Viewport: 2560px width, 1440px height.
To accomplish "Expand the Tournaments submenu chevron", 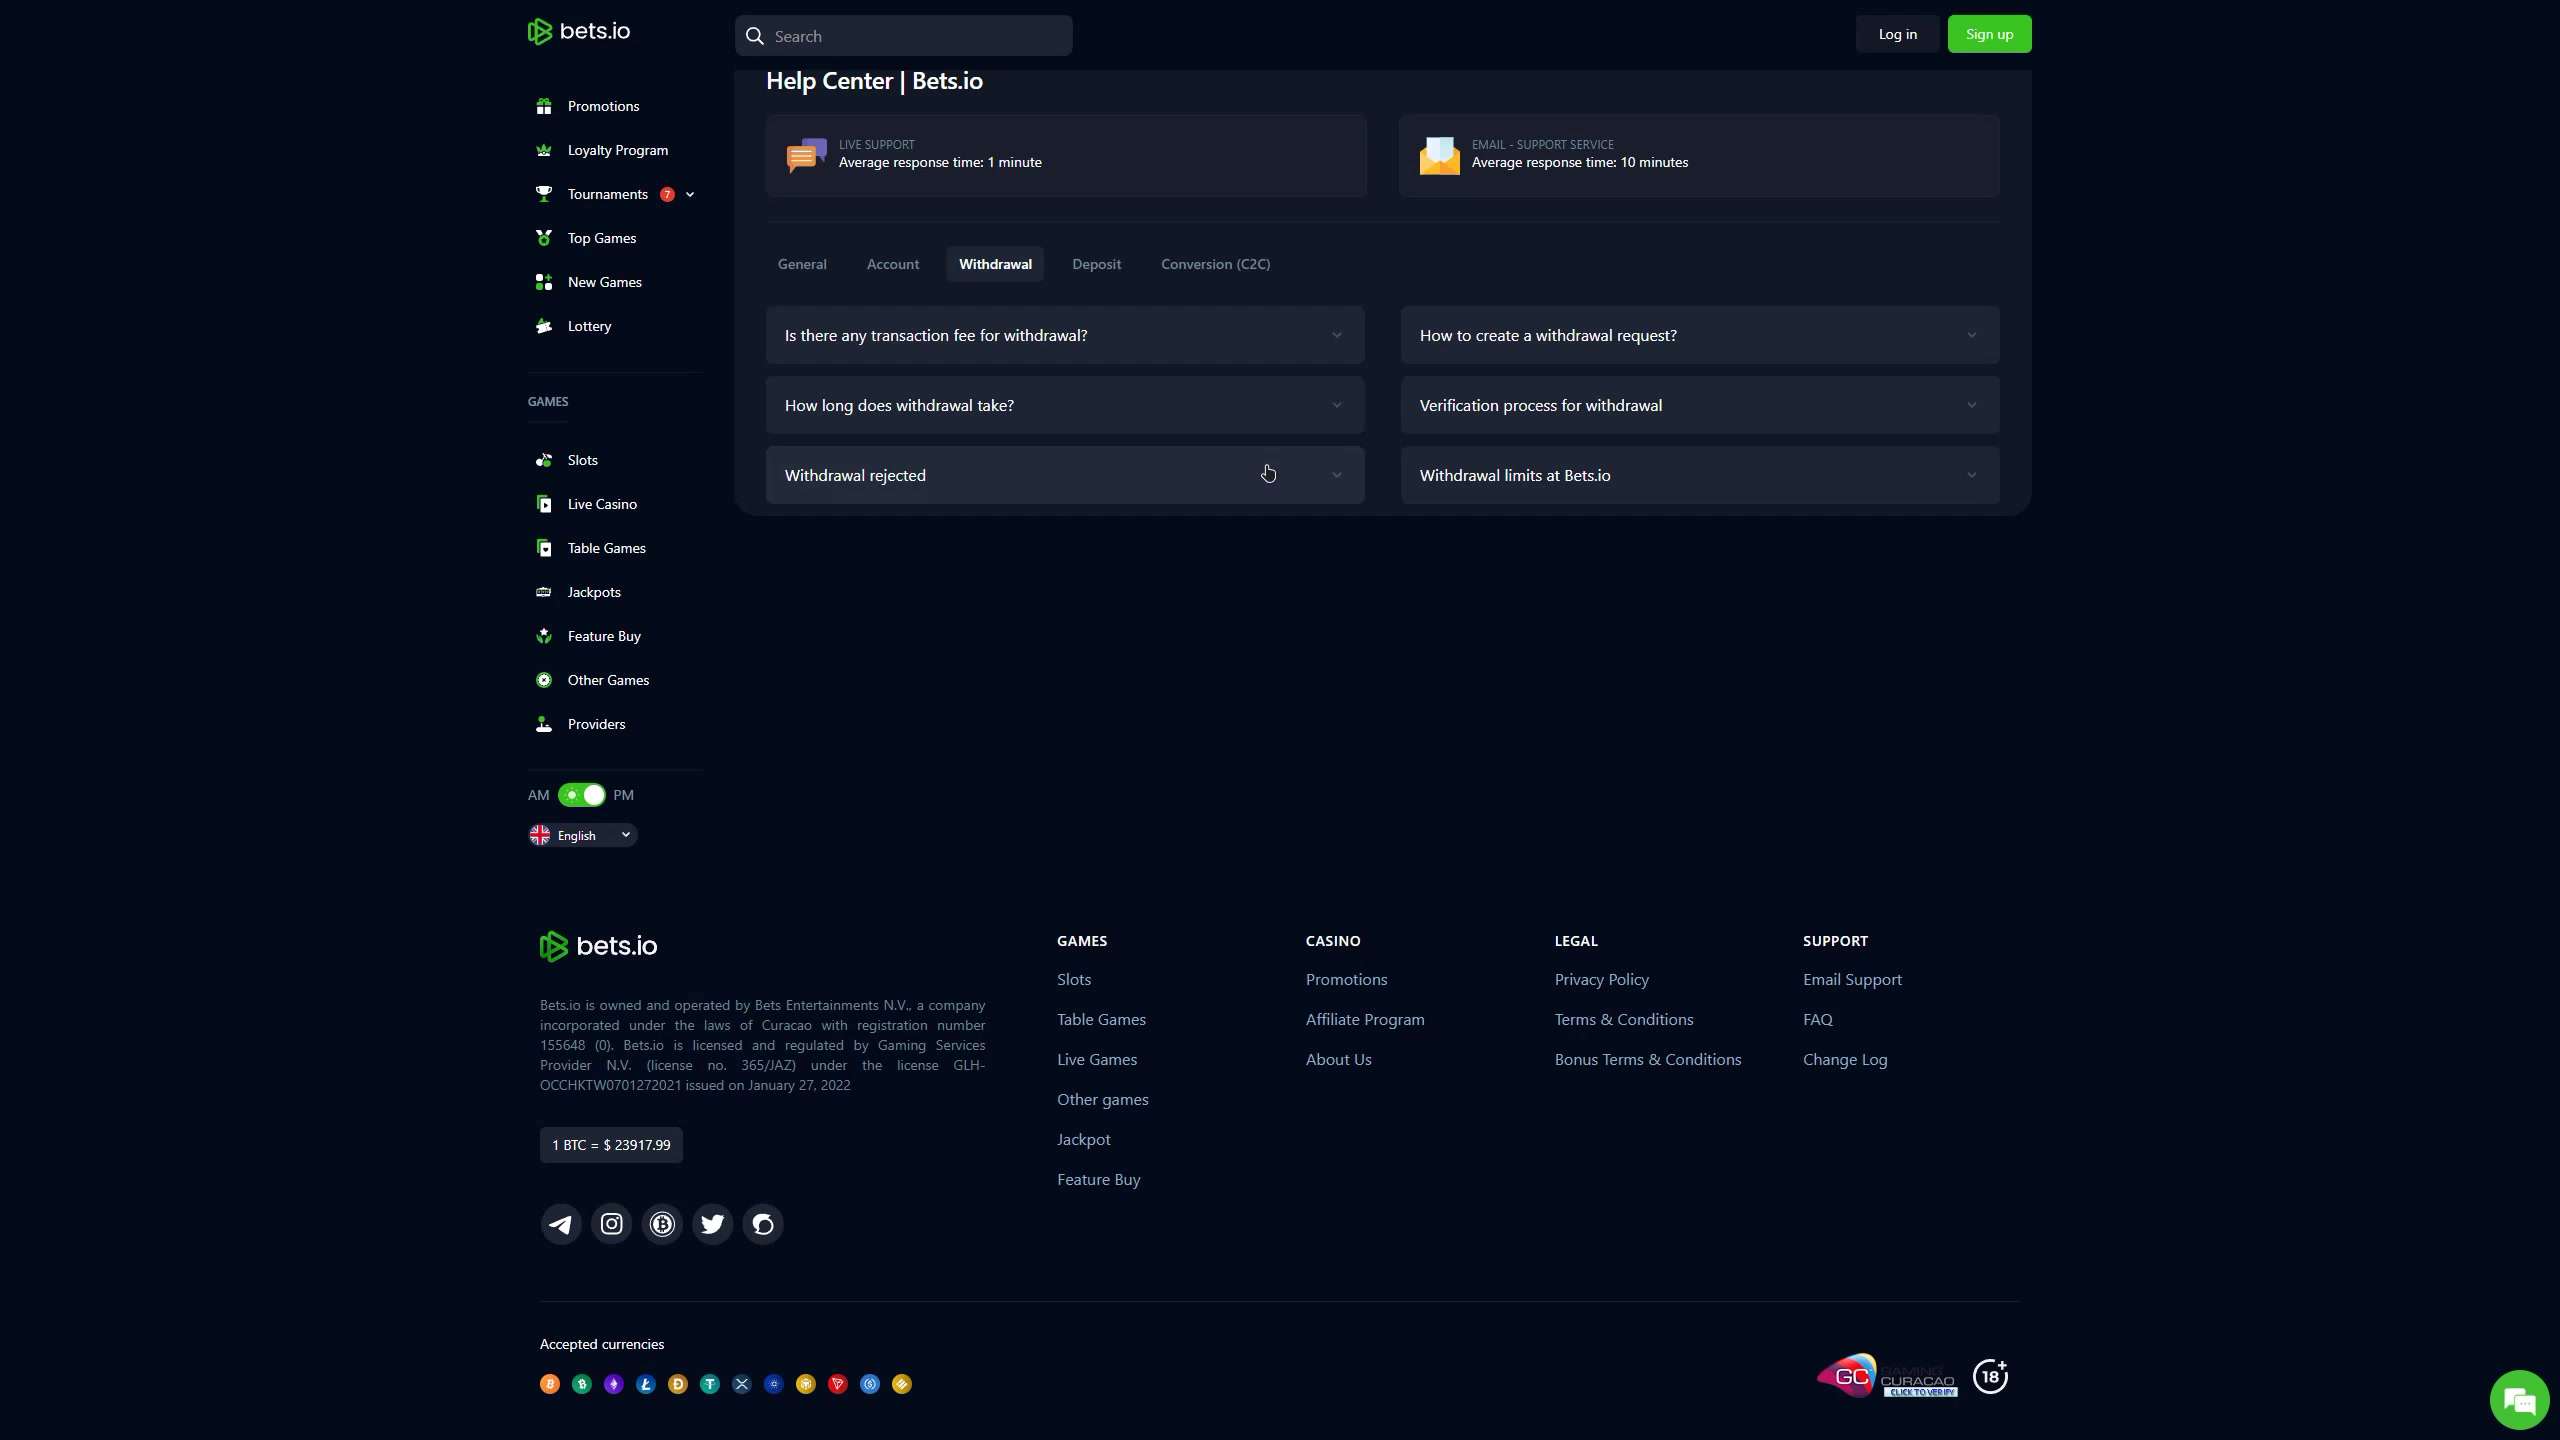I will pyautogui.click(x=690, y=194).
